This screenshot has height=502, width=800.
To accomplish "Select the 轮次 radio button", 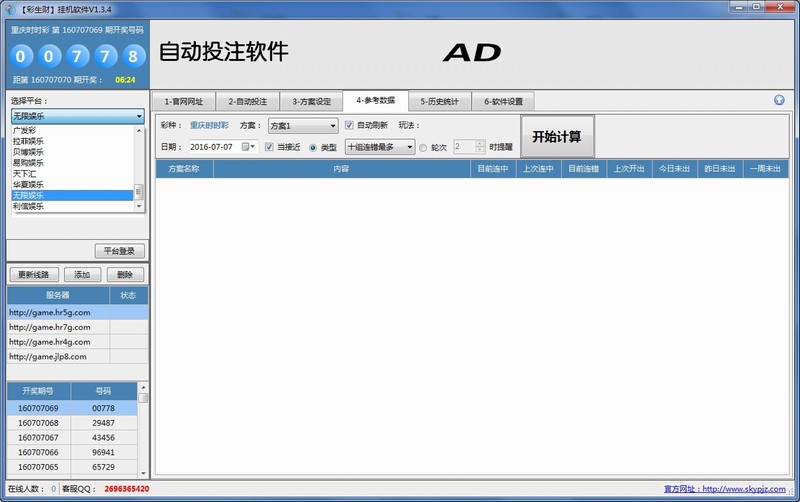I will (x=423, y=147).
